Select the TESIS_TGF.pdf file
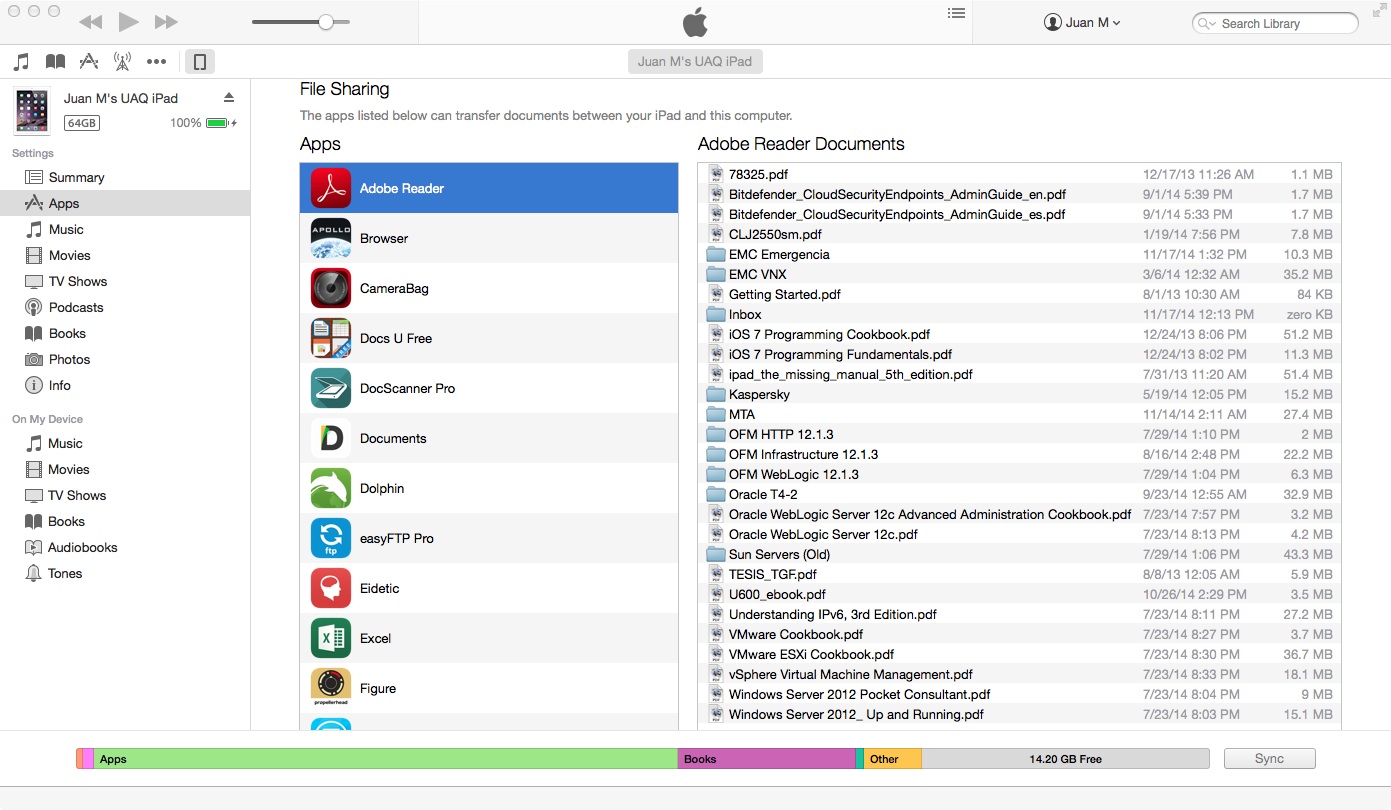Image resolution: width=1391 pixels, height=810 pixels. (1019, 574)
